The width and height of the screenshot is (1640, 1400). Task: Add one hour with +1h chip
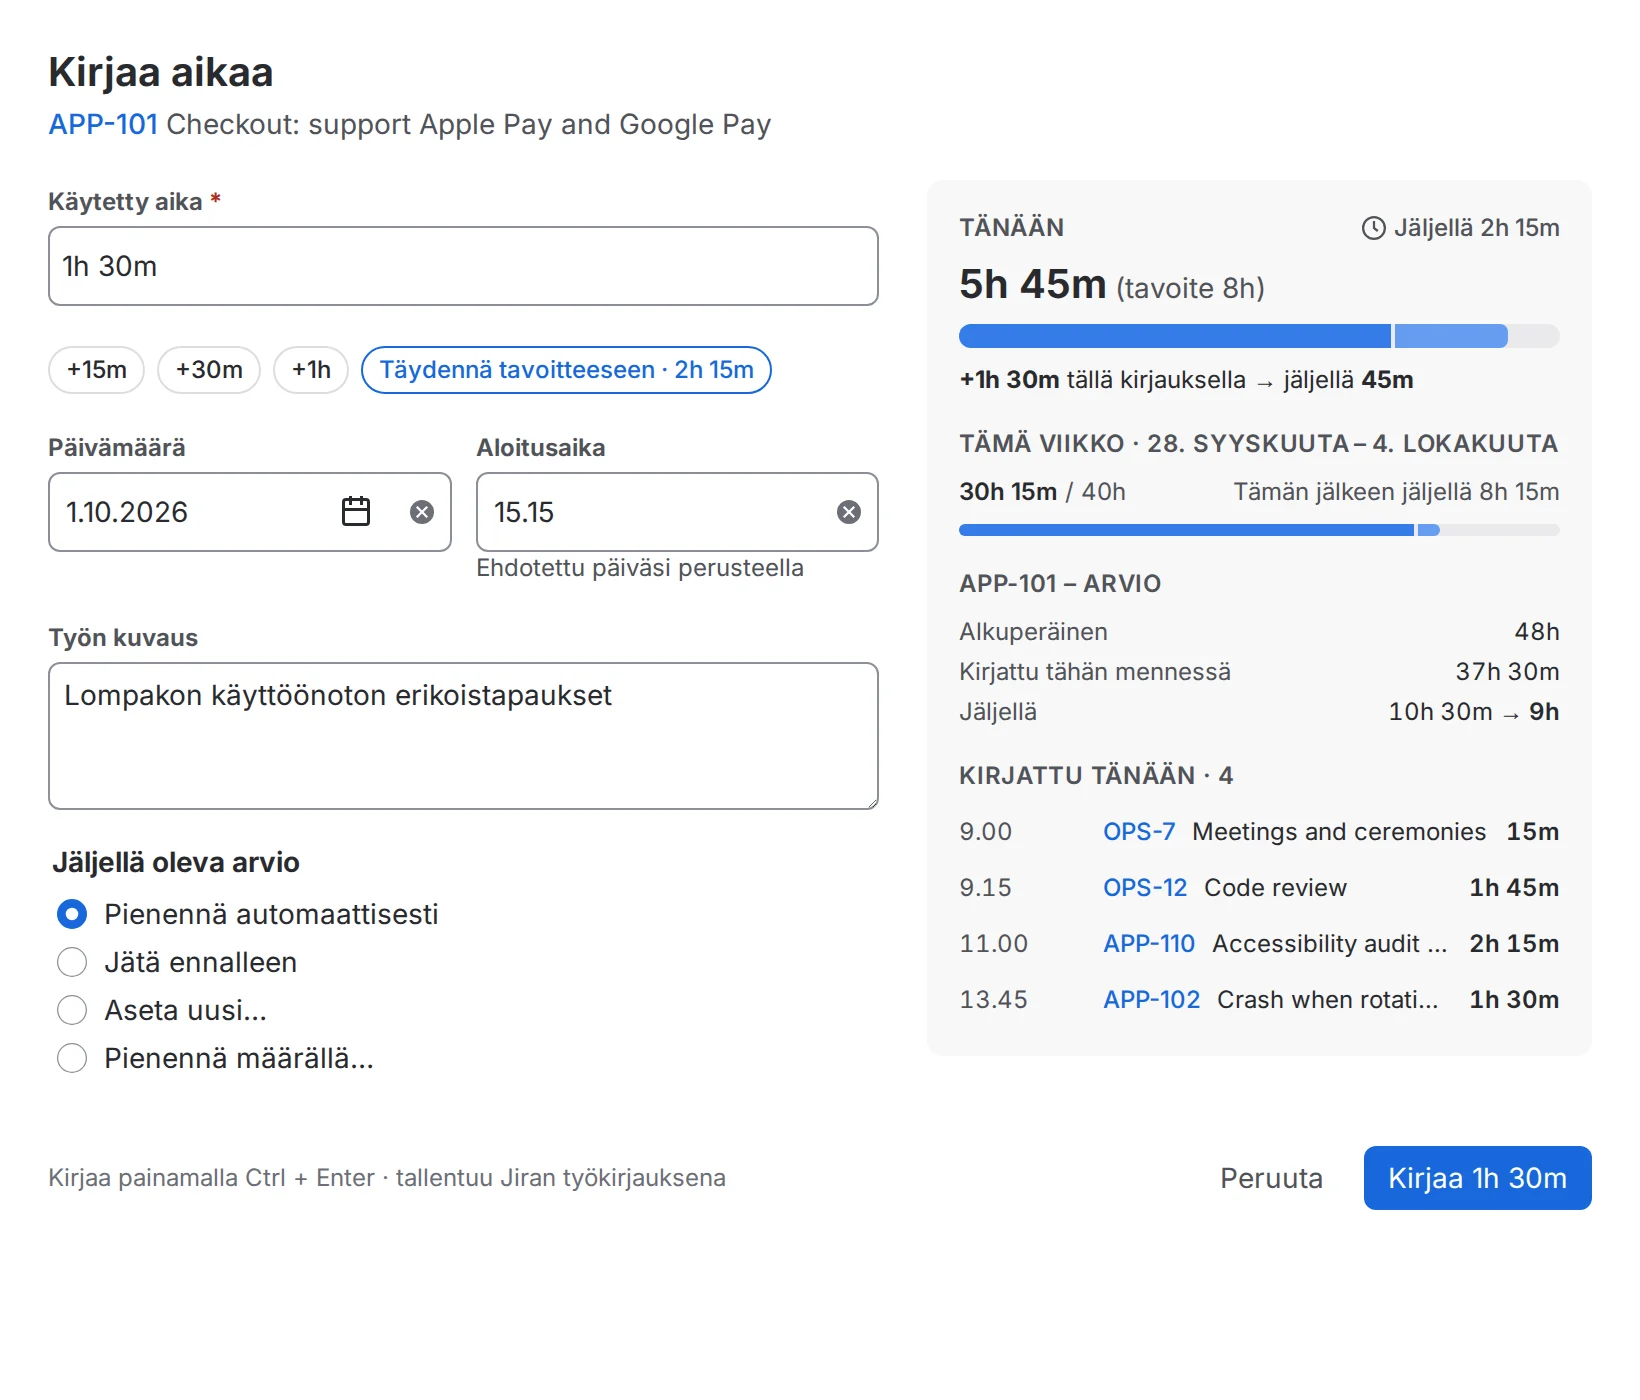click(x=311, y=370)
